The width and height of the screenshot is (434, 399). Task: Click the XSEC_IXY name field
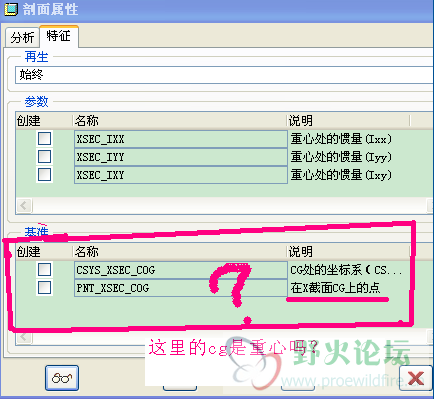coord(181,175)
